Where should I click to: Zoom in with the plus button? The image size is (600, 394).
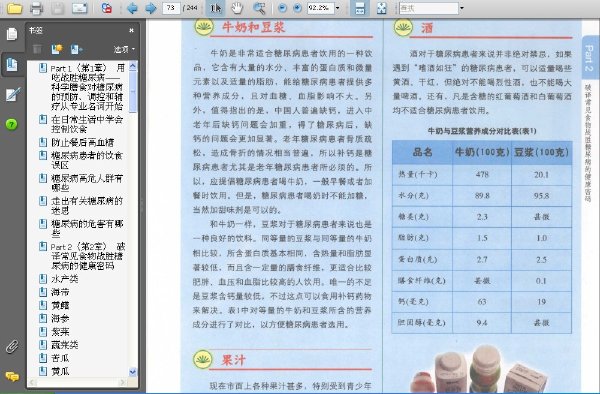[x=297, y=8]
